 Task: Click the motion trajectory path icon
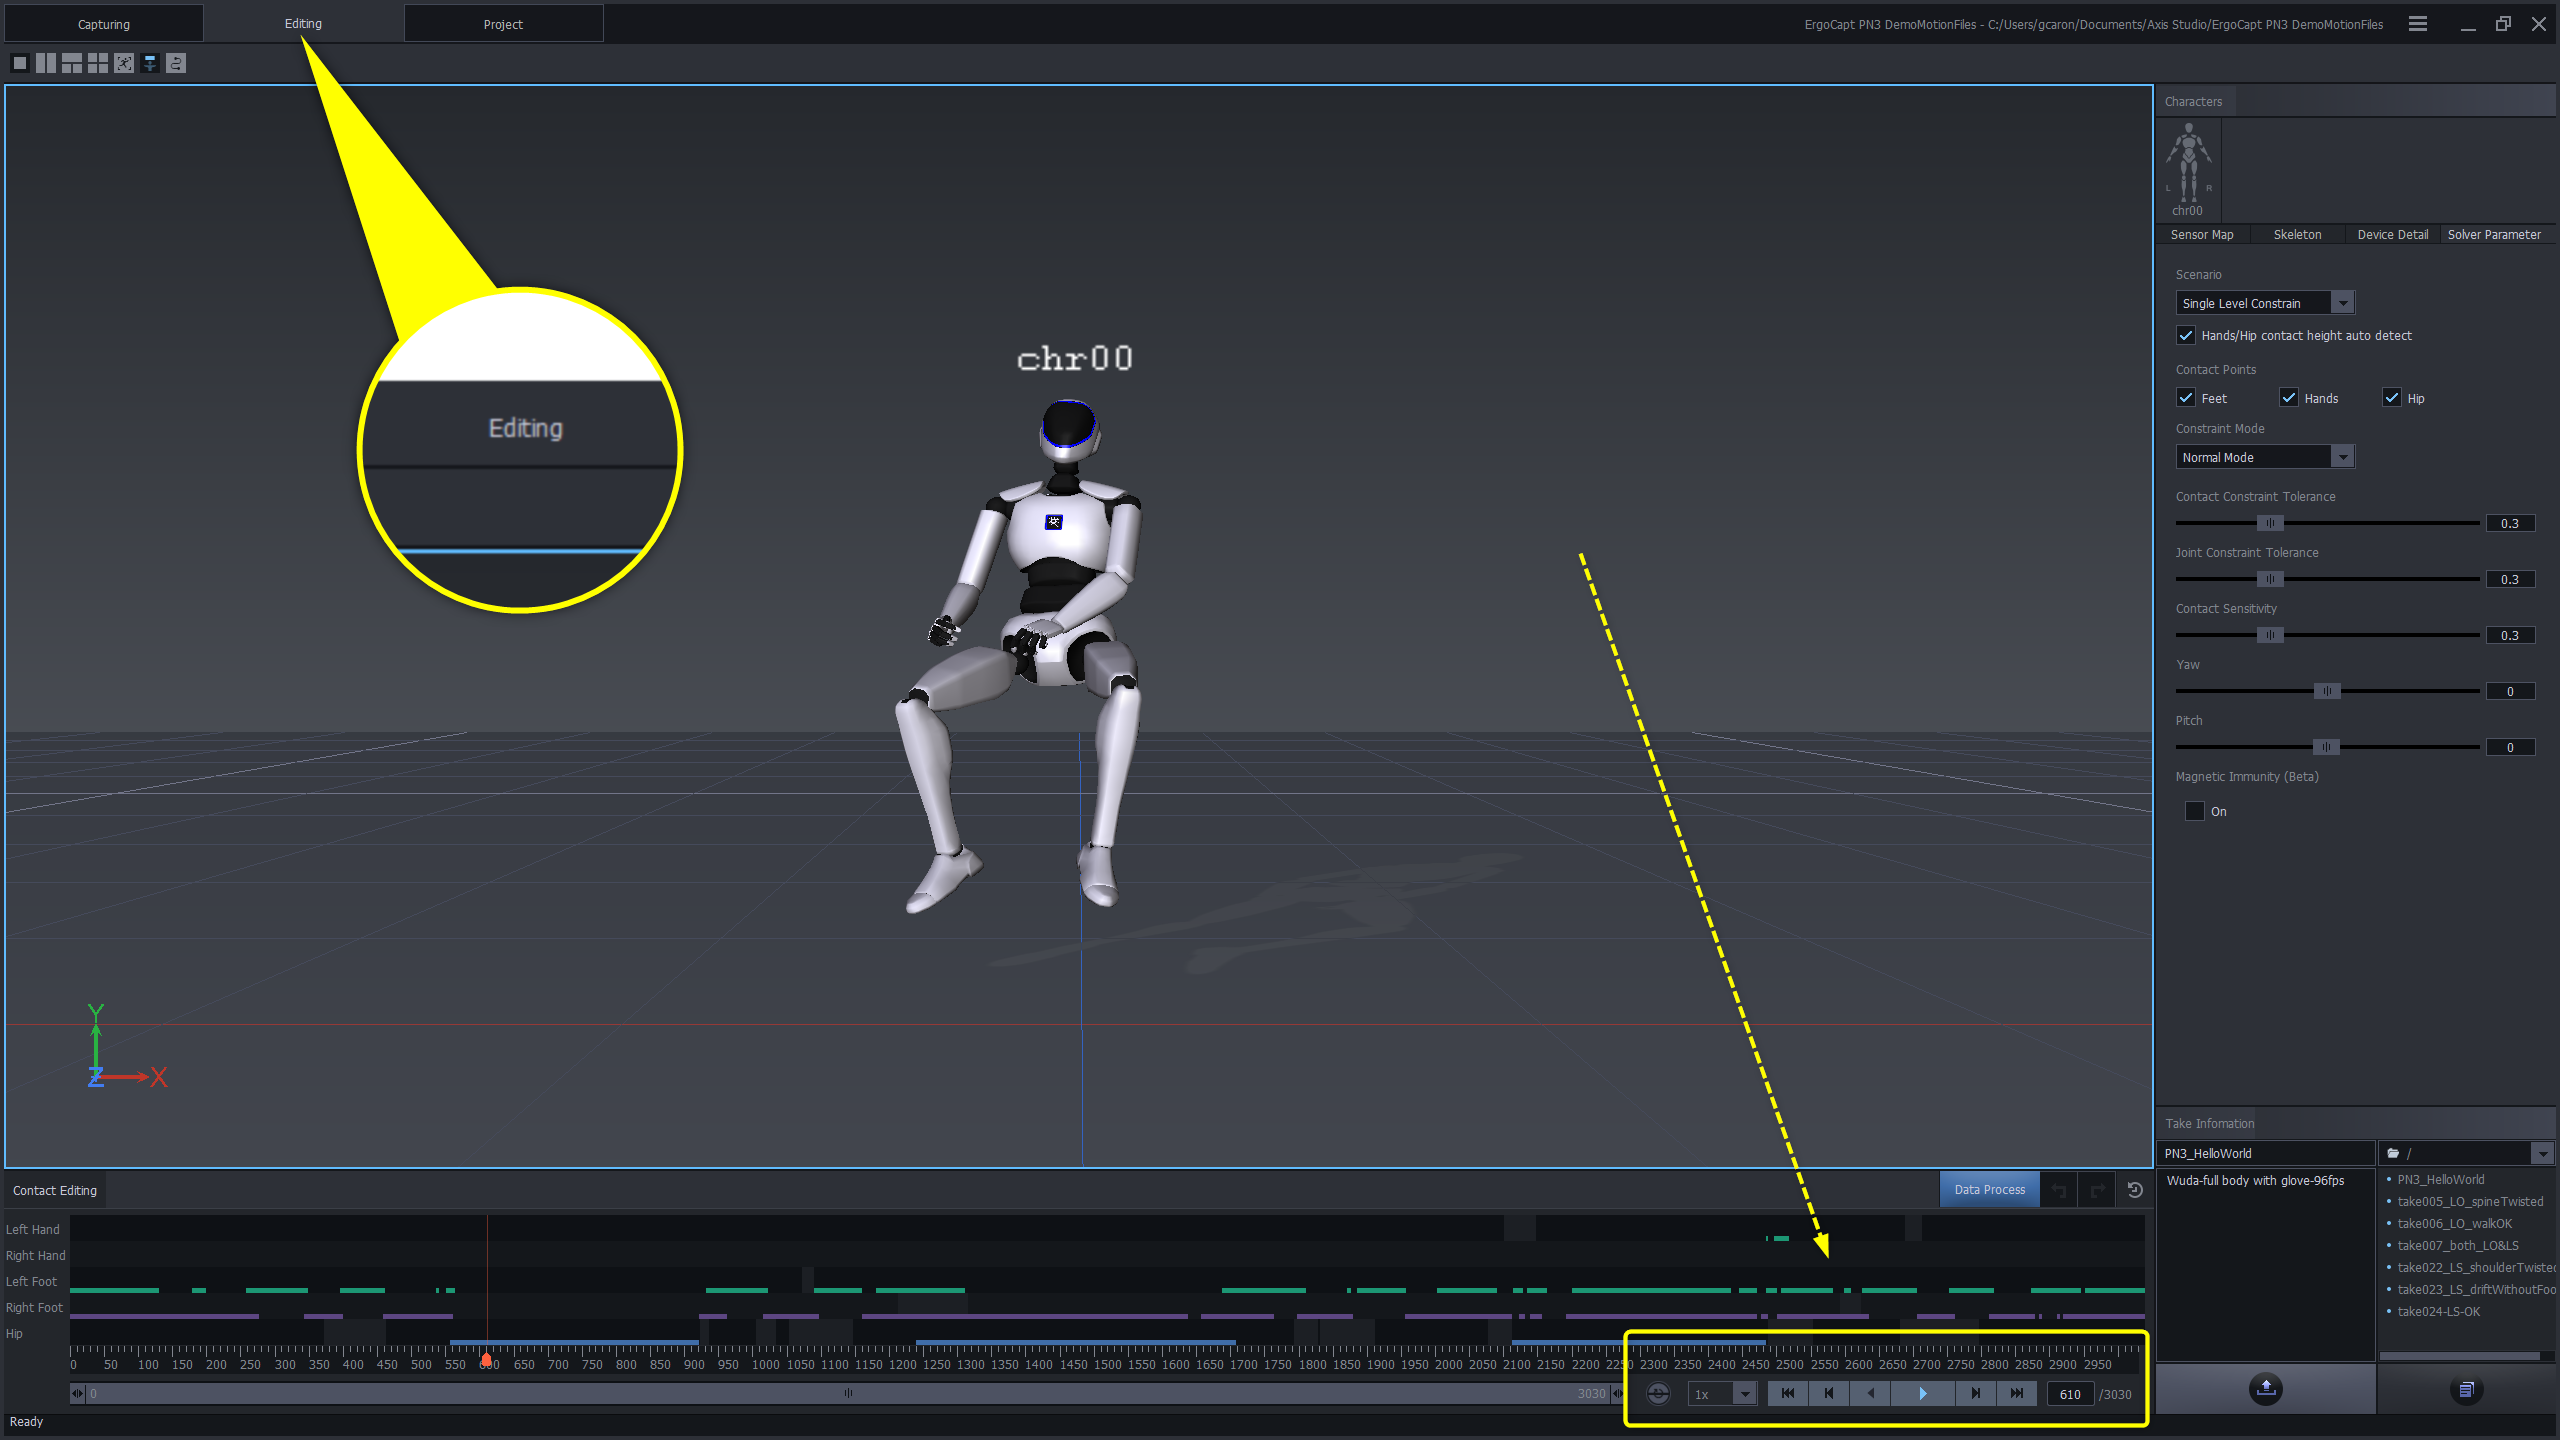[176, 63]
